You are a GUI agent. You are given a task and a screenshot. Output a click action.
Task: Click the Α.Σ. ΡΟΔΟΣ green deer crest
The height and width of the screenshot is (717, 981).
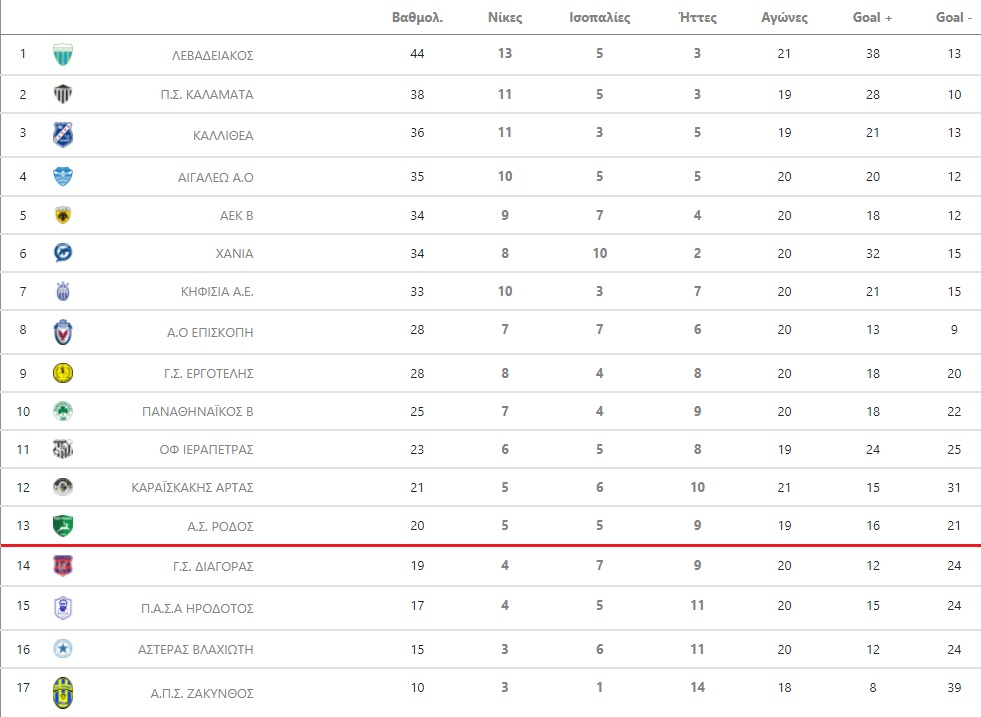coord(63,526)
